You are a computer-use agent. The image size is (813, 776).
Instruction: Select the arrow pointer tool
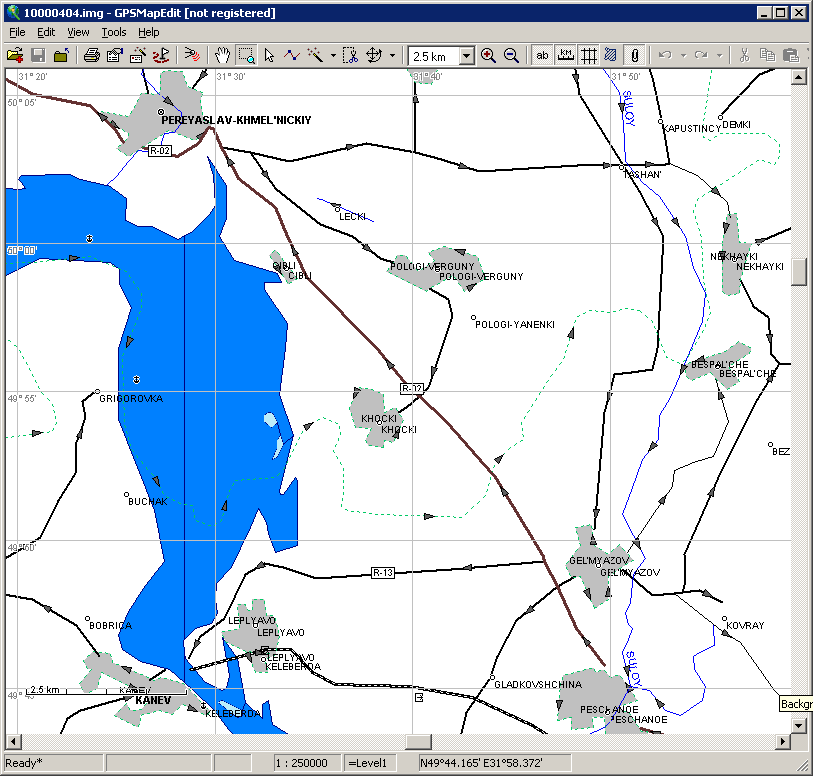[269, 55]
